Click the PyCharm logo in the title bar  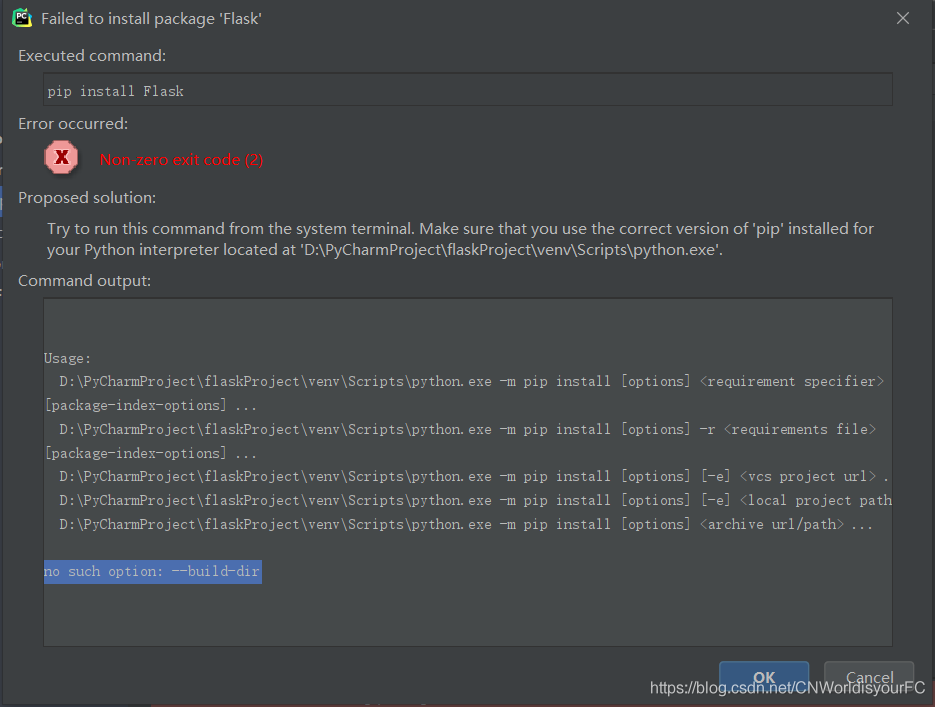tap(20, 17)
